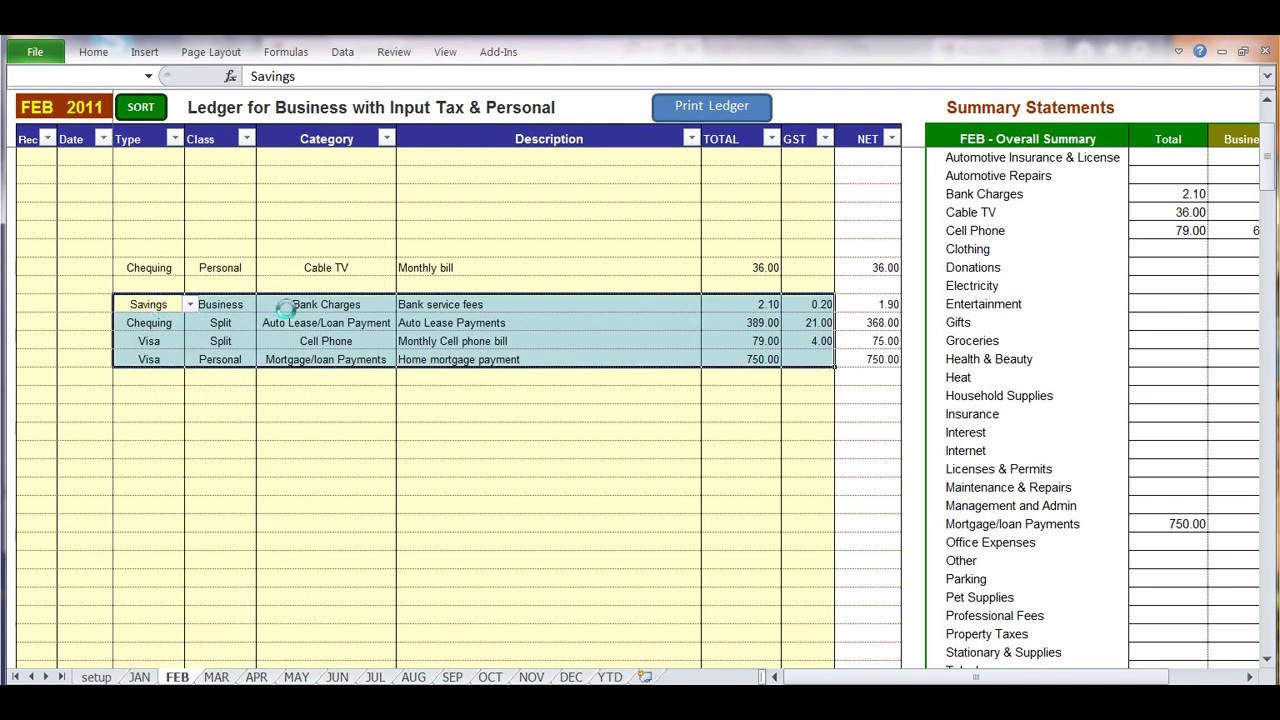The height and width of the screenshot is (720, 1280).
Task: Select the 389.00 total cell
Action: 741,323
